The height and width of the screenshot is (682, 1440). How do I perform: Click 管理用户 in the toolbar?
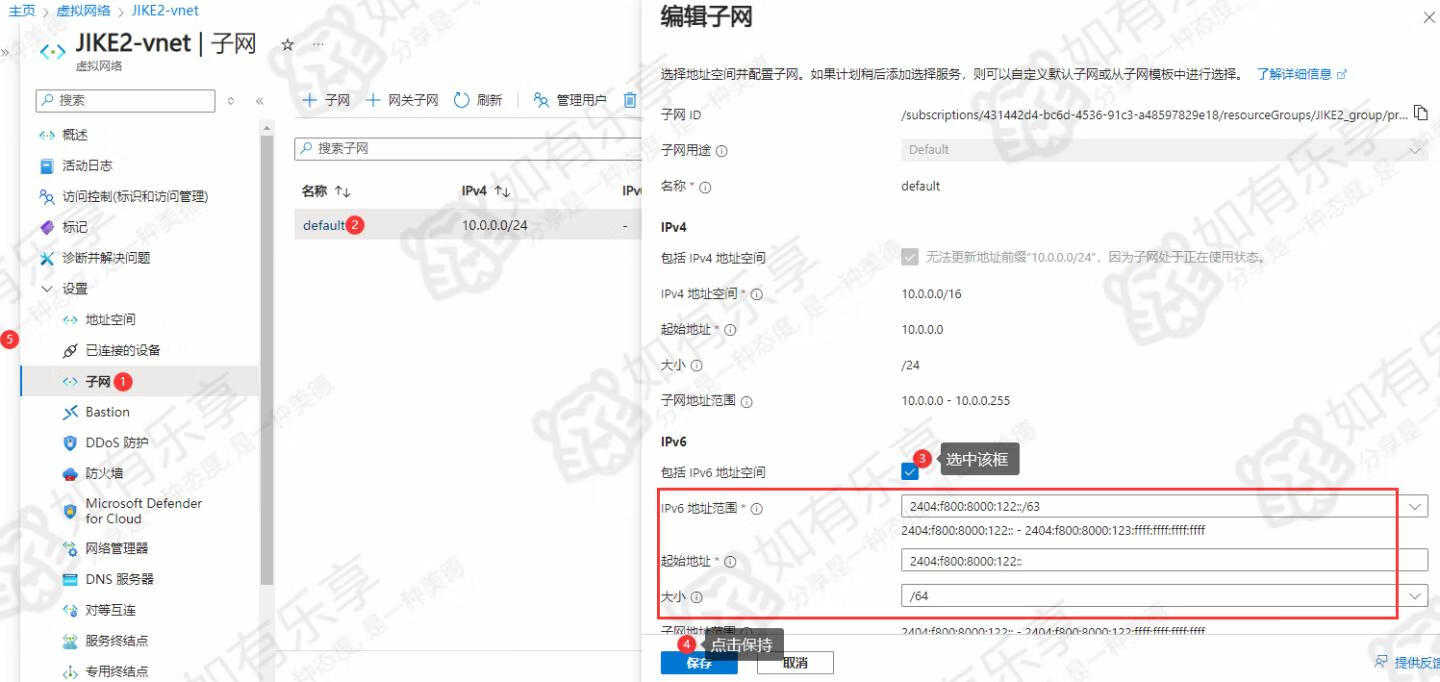(x=570, y=100)
